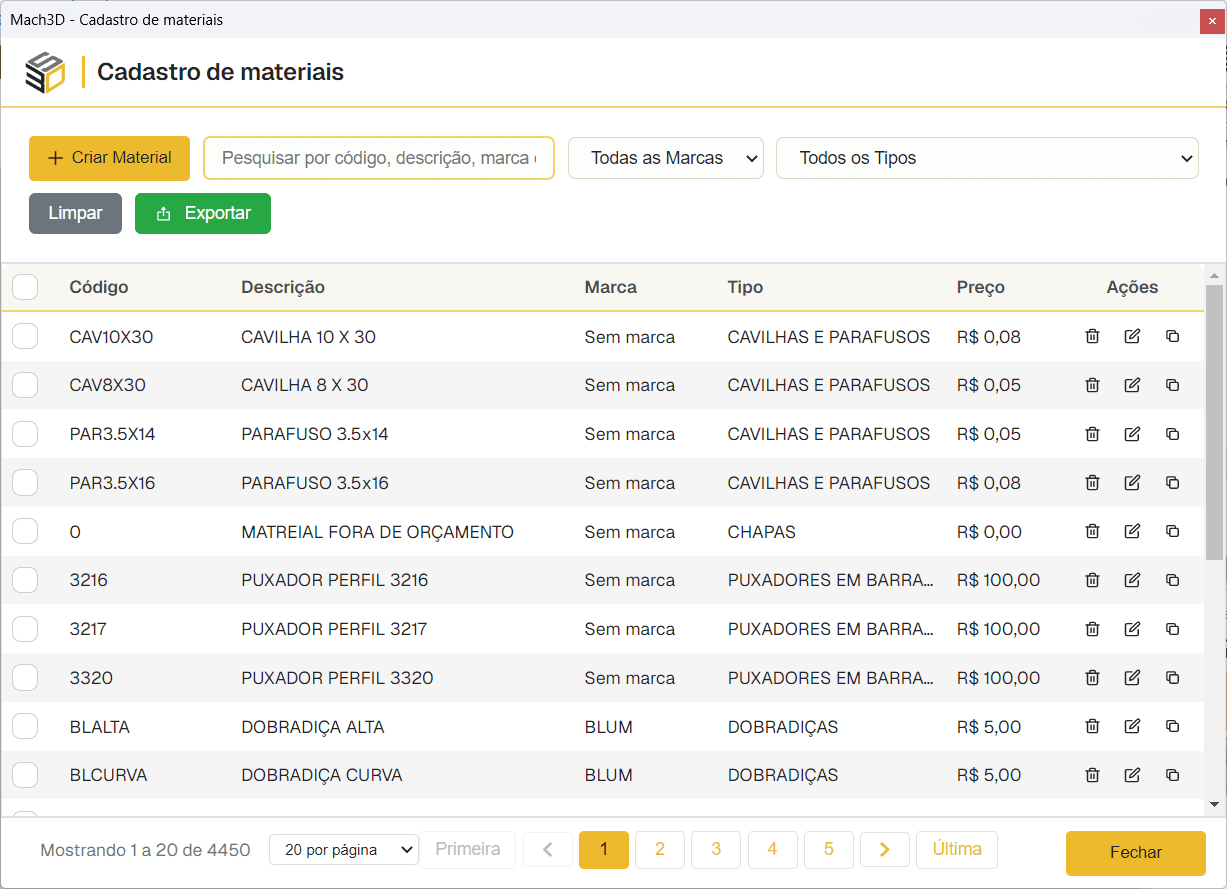Change the 20 por página selector
The image size is (1227, 889).
coord(344,850)
